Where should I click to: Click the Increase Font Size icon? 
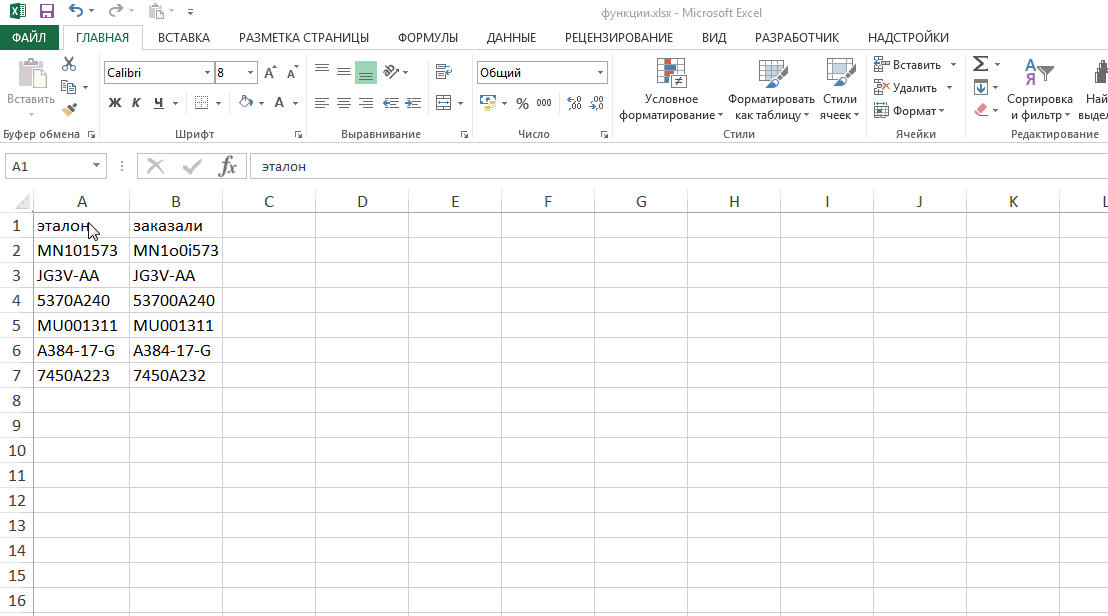[x=270, y=73]
